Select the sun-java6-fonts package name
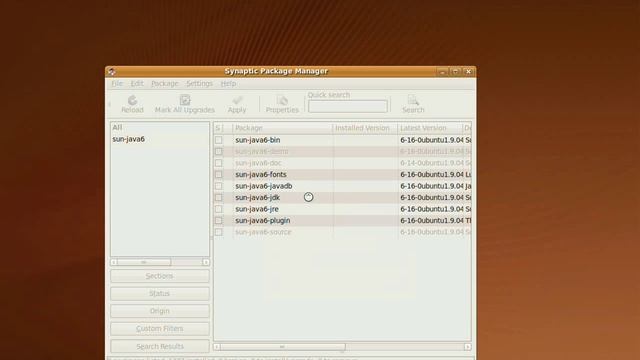The height and width of the screenshot is (360, 640). pyautogui.click(x=261, y=174)
